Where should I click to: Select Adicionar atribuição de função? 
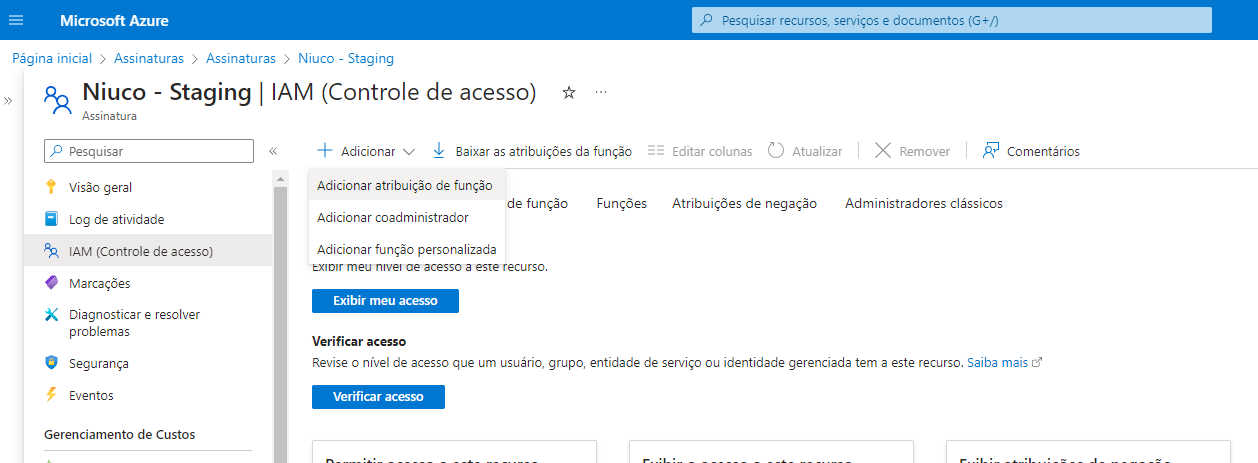(405, 185)
